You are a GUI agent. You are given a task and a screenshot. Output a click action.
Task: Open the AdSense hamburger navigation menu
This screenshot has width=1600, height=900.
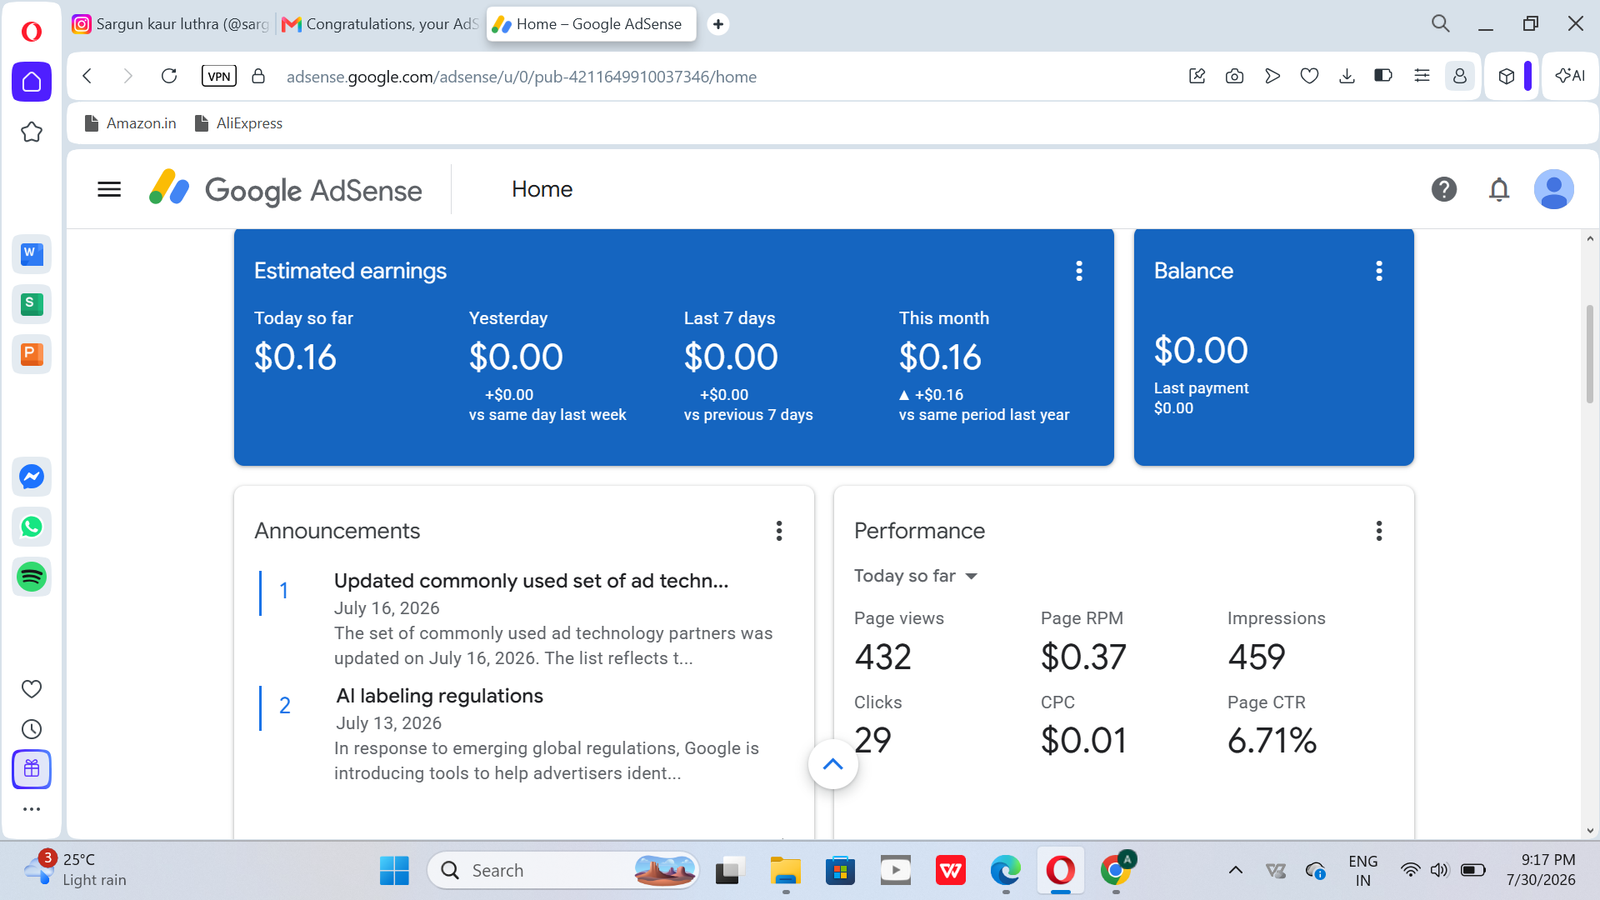(x=109, y=189)
